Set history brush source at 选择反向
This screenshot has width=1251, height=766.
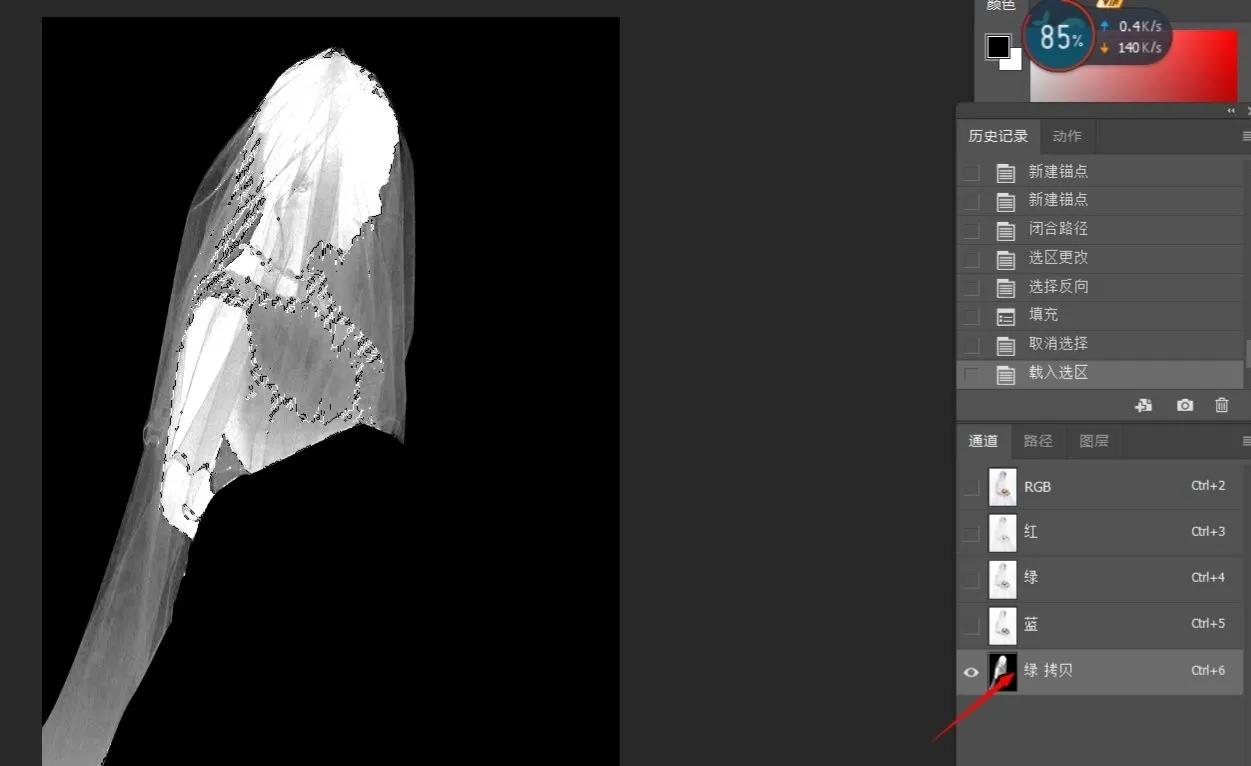click(x=970, y=288)
